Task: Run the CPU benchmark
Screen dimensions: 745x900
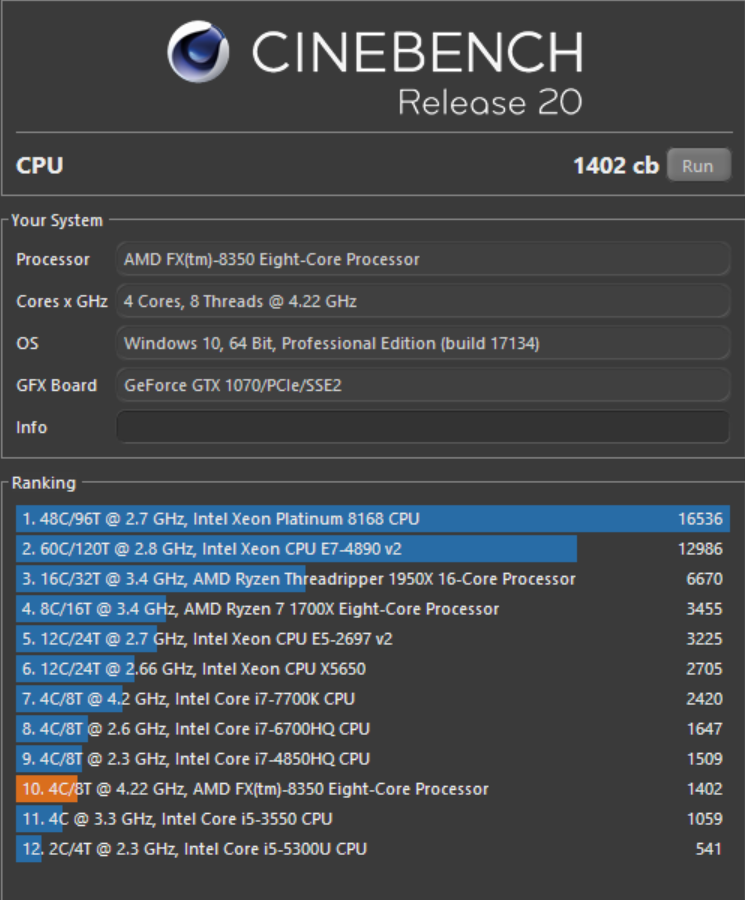Action: tap(698, 165)
